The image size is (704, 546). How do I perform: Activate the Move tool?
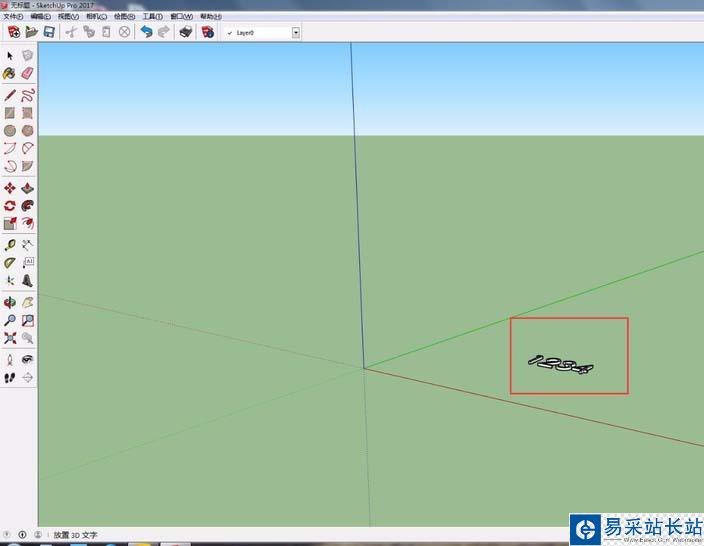coord(10,188)
